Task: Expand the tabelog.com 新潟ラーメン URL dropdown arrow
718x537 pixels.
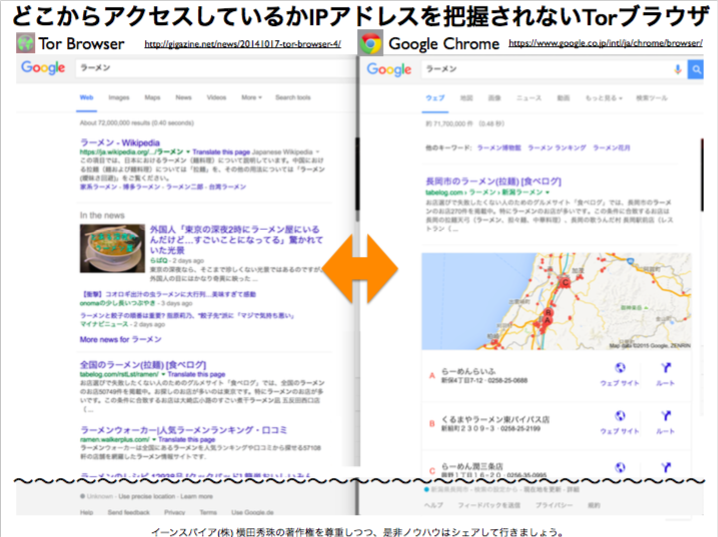Action: coord(548,192)
